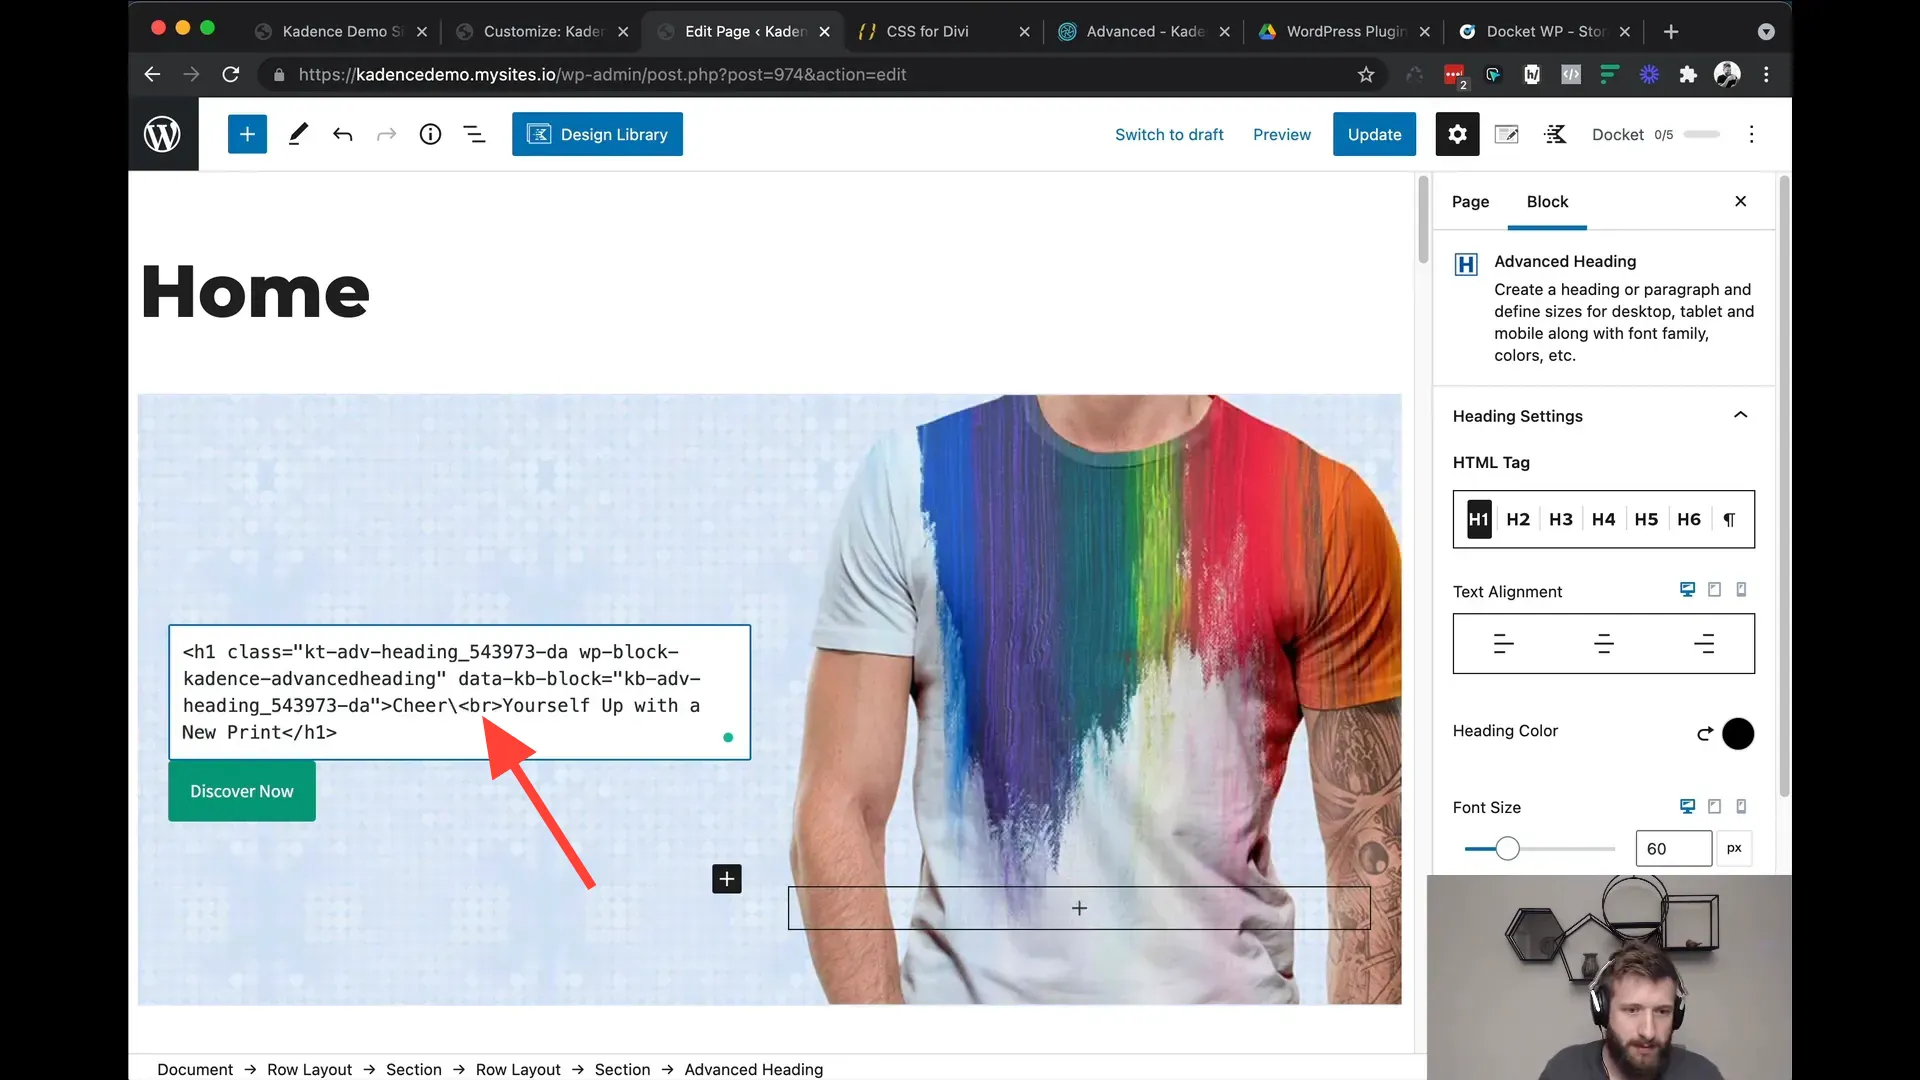Open the List View outline icon
Viewport: 1920px width, 1080px height.
click(x=475, y=134)
